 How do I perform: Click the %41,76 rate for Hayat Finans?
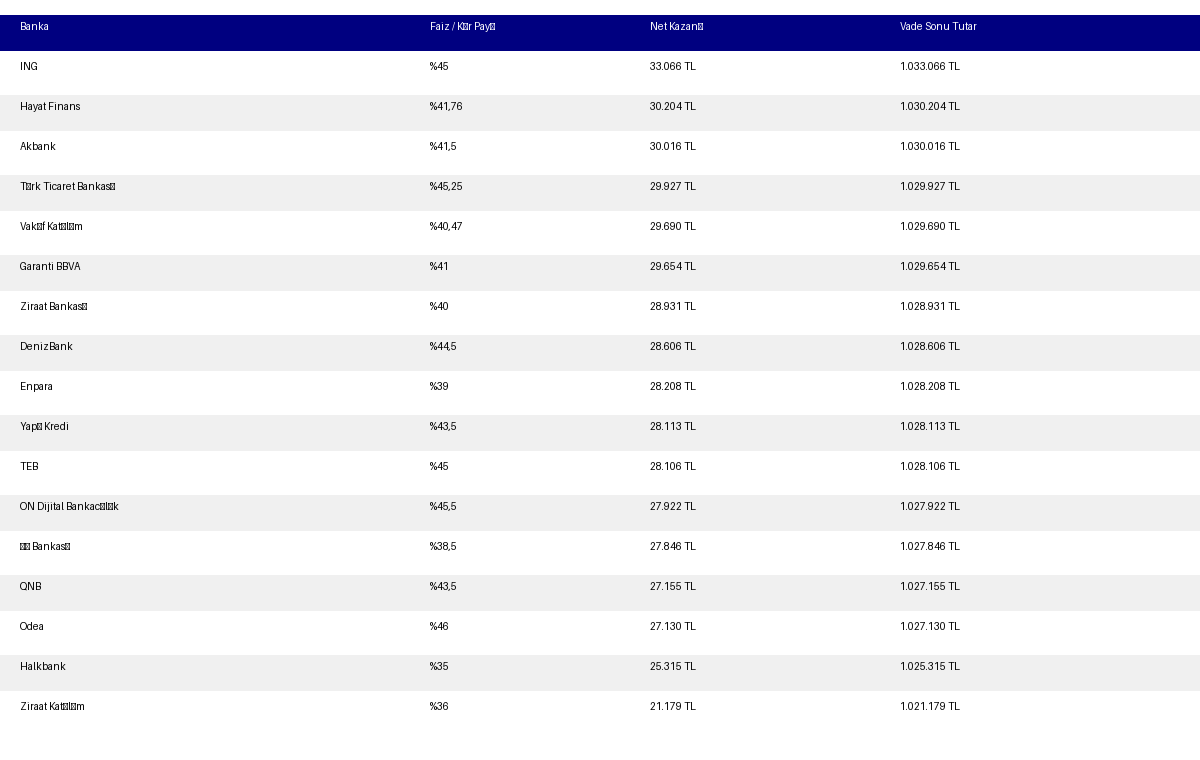446,107
